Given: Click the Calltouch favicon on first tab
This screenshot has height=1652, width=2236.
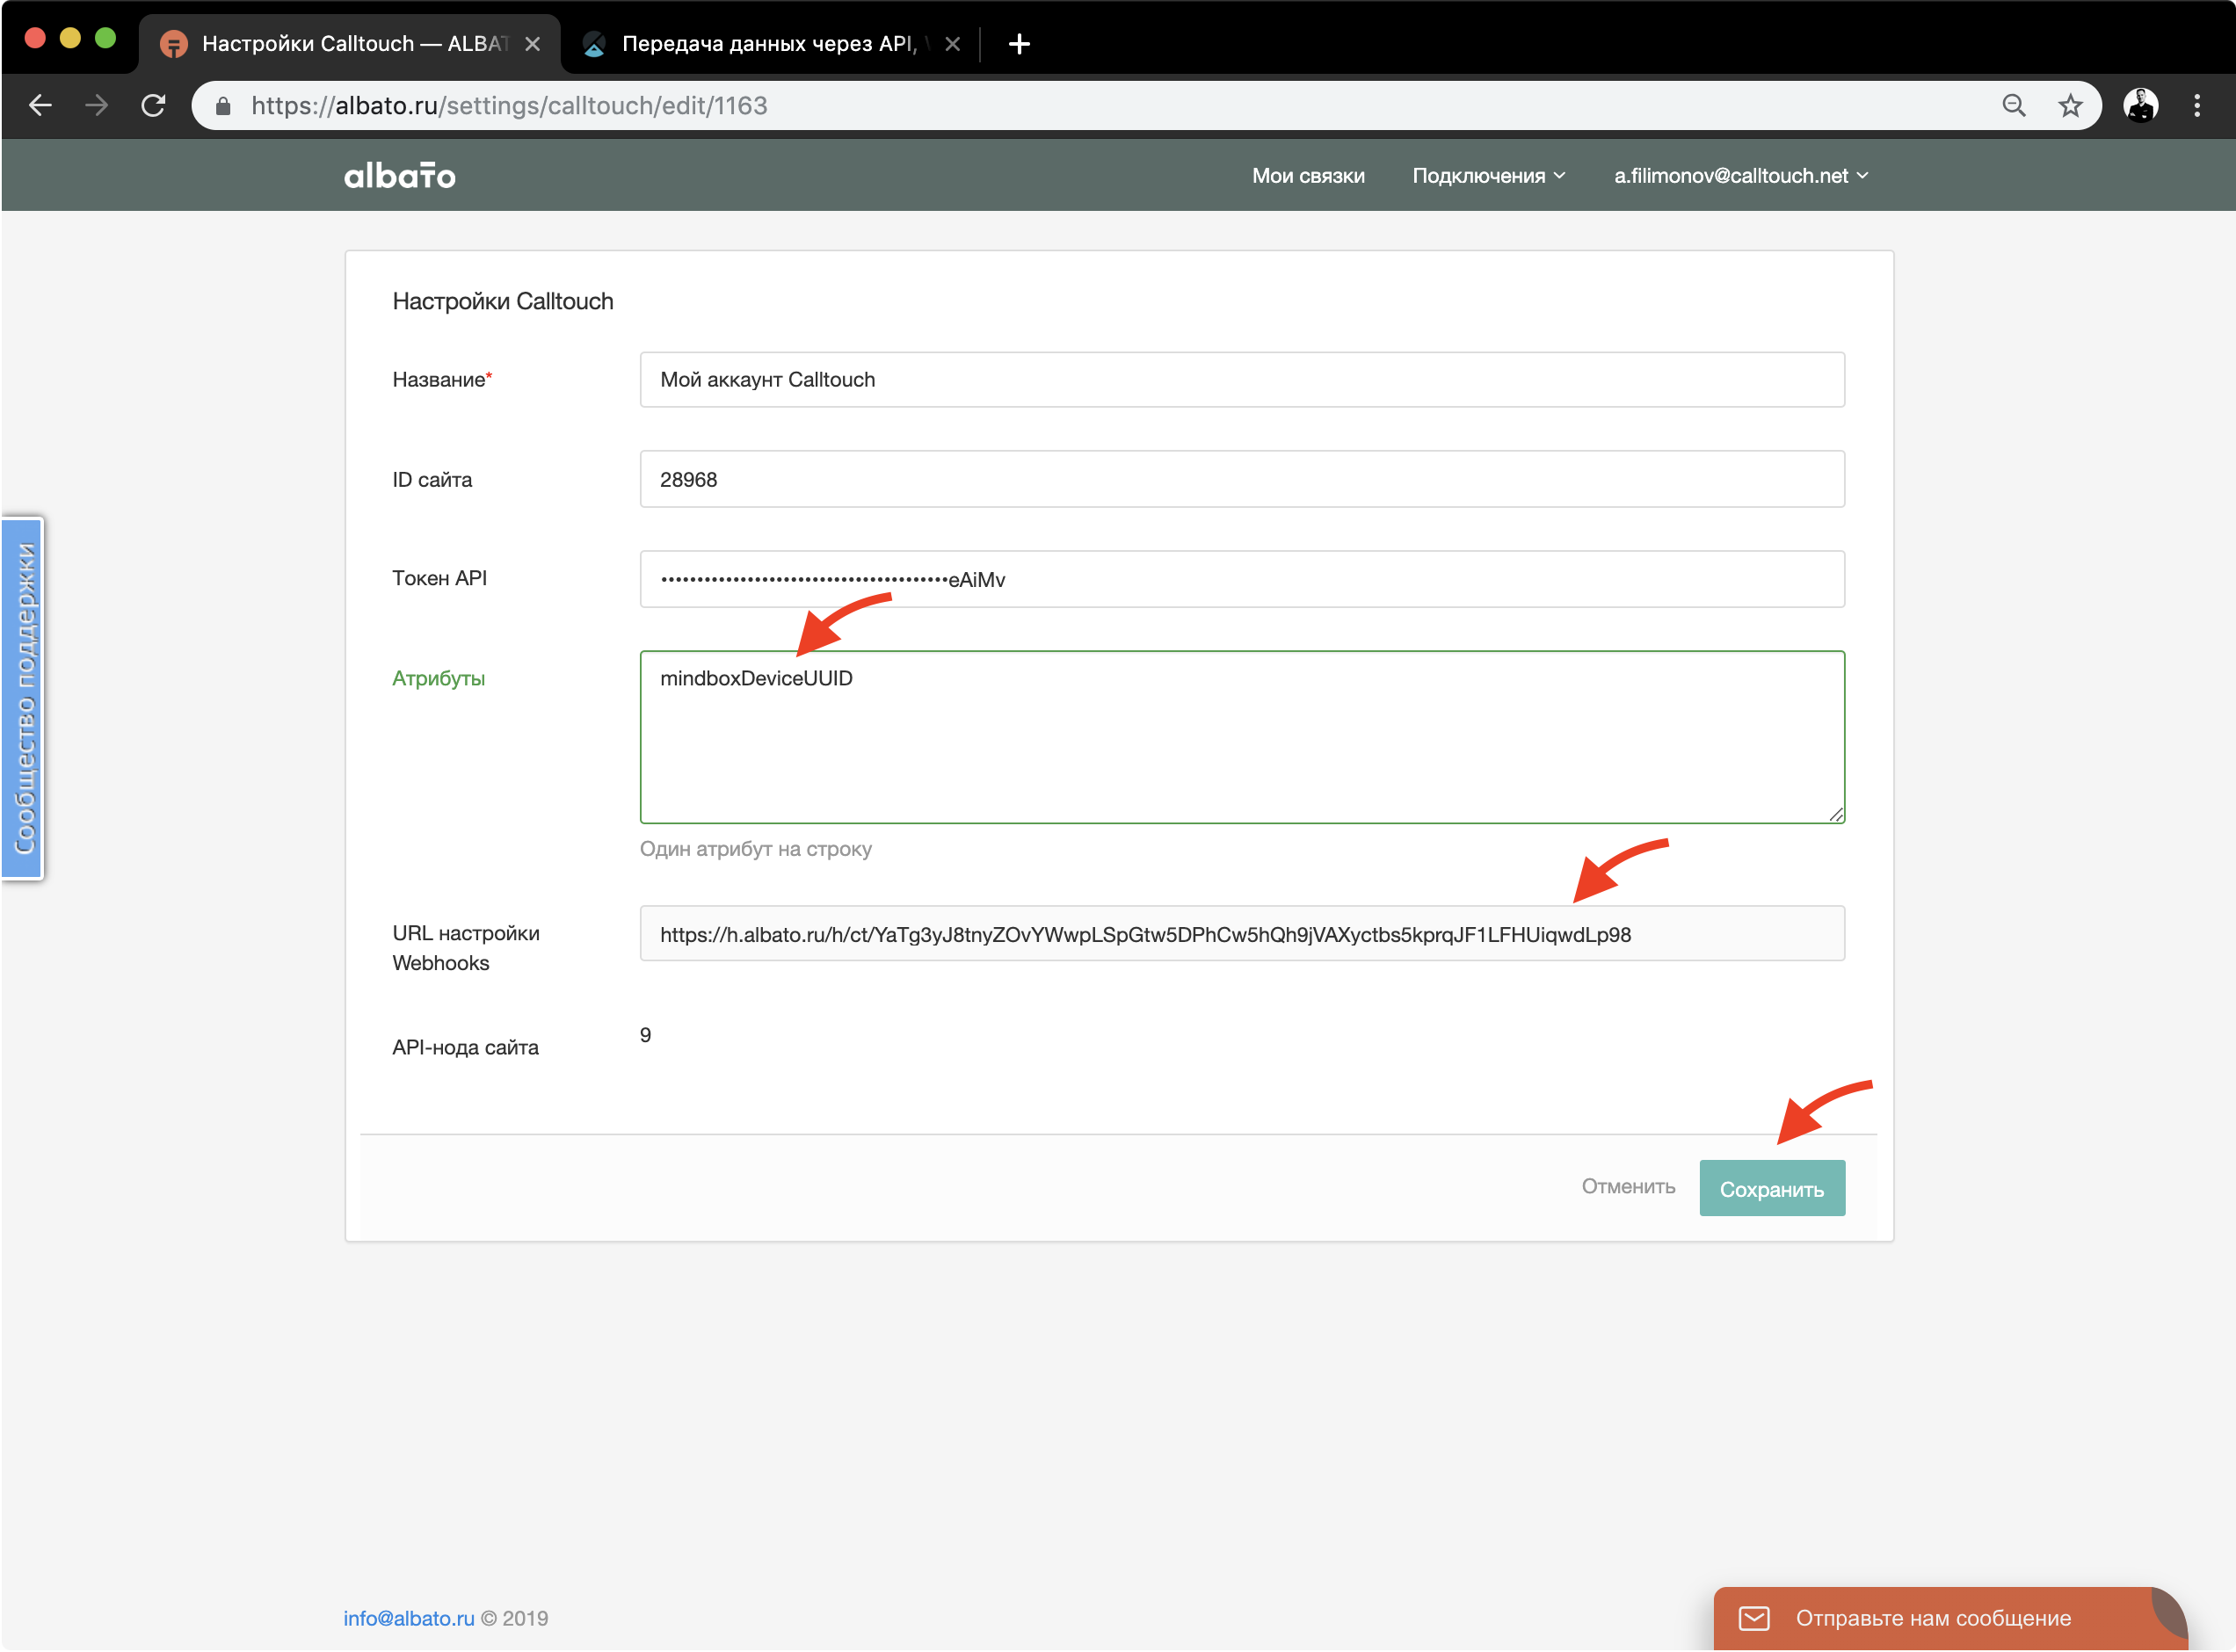Looking at the screenshot, I should point(174,44).
